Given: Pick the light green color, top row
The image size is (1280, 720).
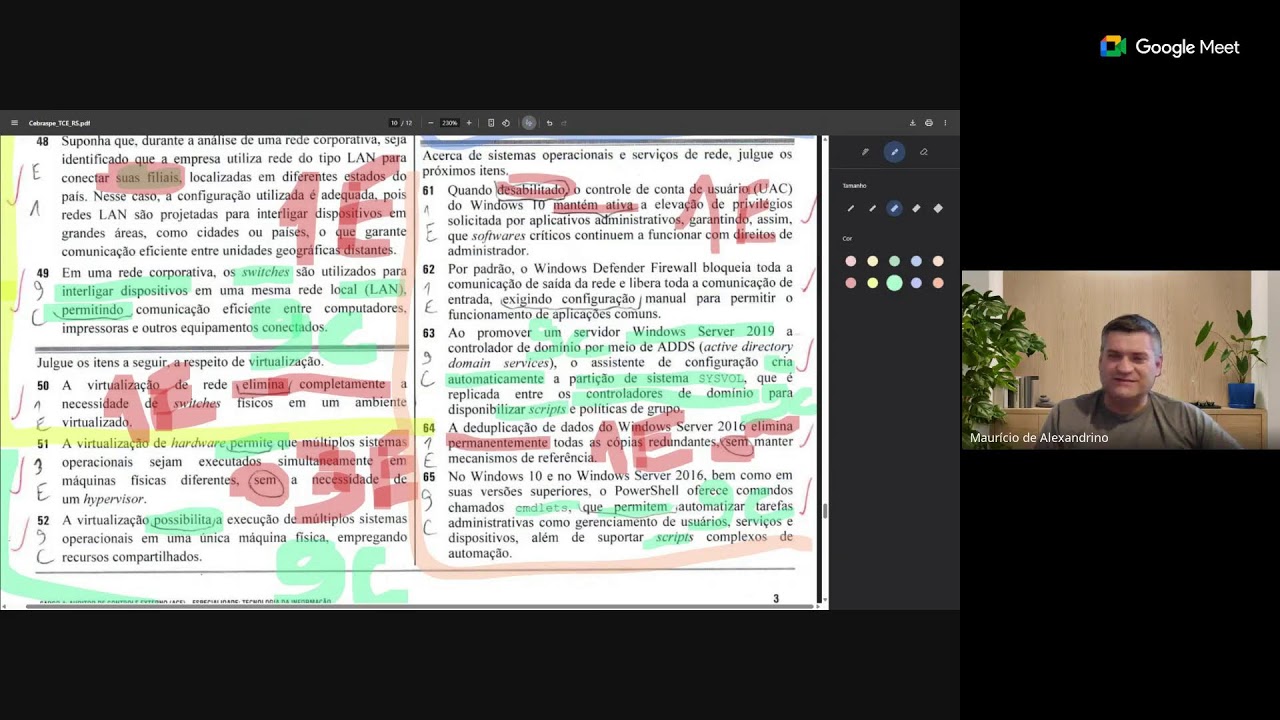Looking at the screenshot, I should pyautogui.click(x=894, y=261).
